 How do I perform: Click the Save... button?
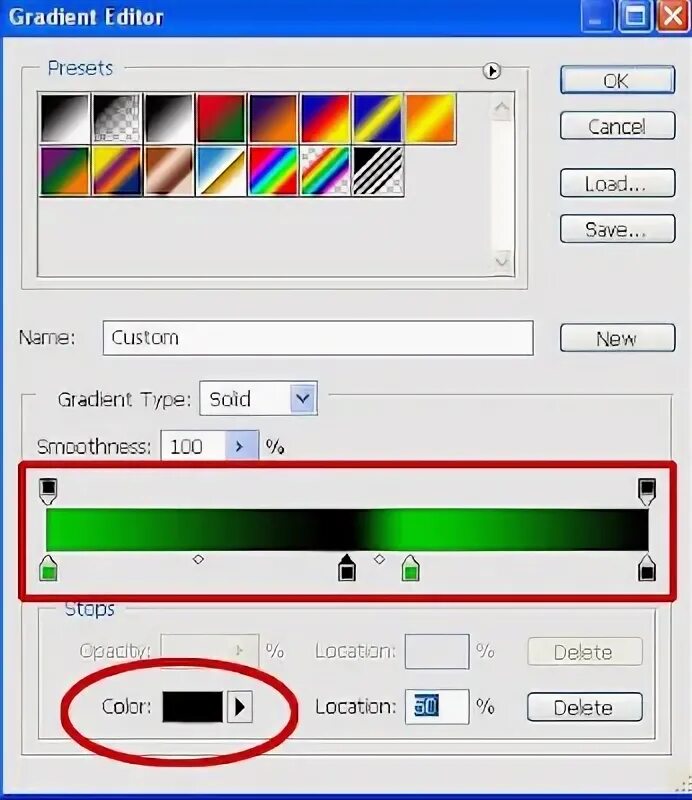point(617,229)
